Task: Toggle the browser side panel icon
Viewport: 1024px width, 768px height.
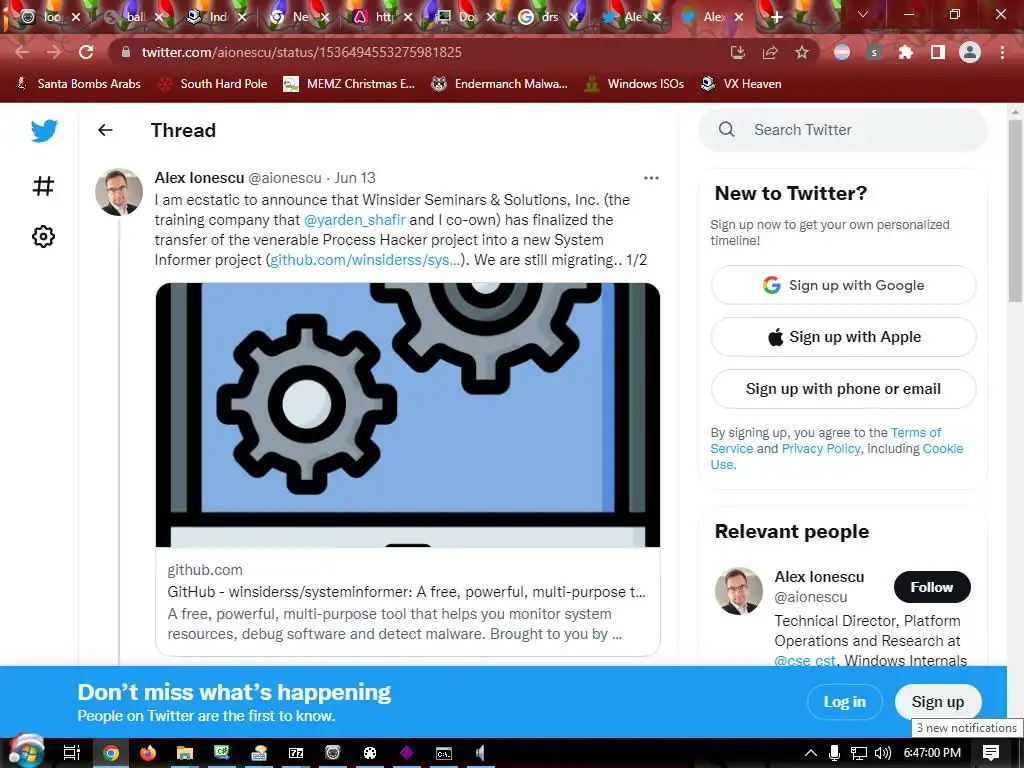Action: pyautogui.click(x=938, y=52)
